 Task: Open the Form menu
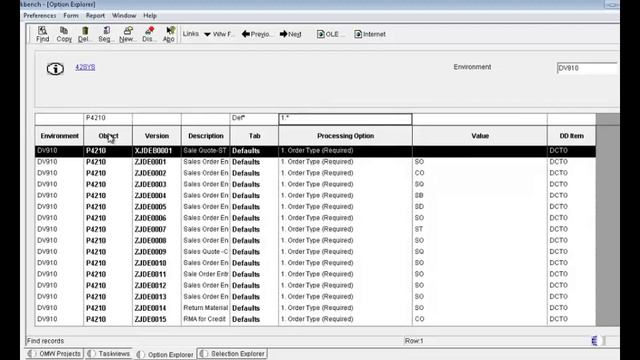[71, 16]
